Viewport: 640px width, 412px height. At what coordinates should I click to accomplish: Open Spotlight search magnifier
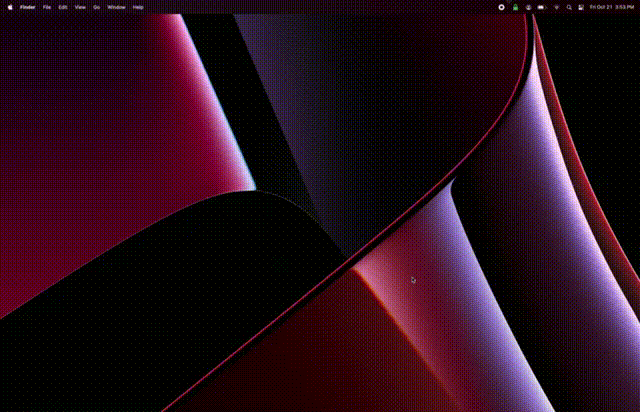[x=568, y=7]
